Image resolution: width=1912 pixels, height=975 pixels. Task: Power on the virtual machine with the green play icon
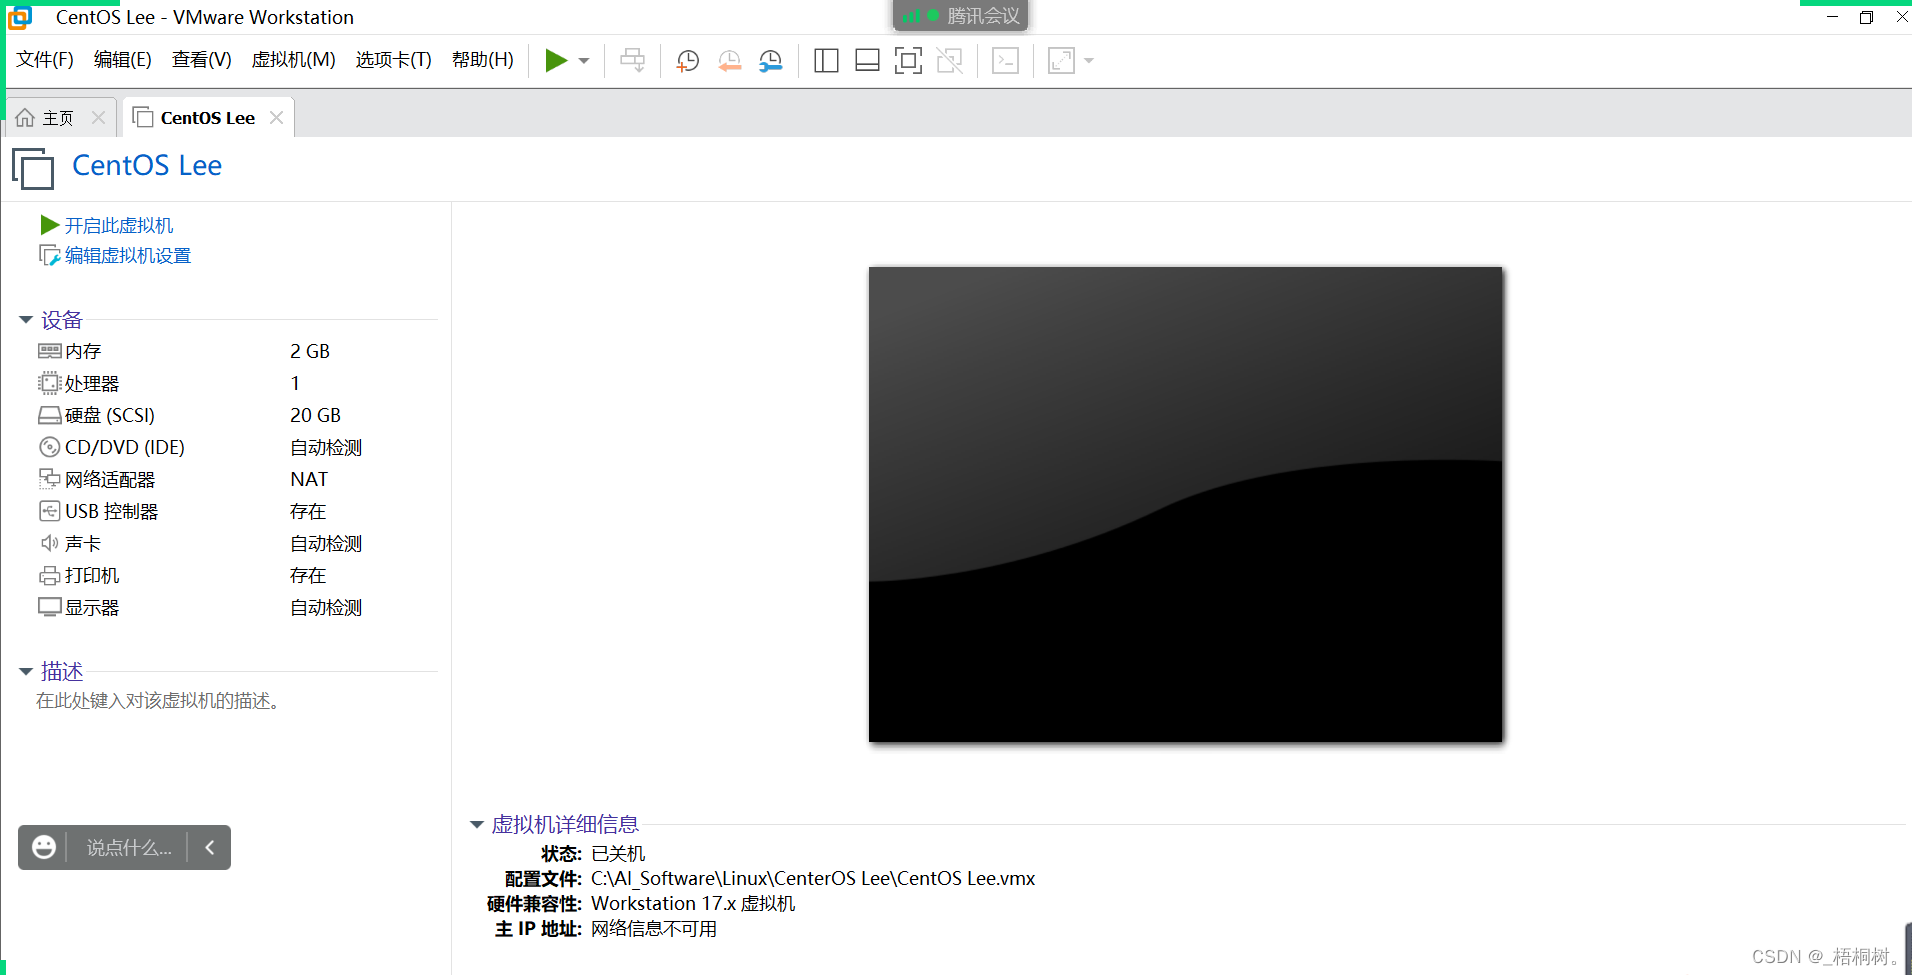pyautogui.click(x=556, y=60)
